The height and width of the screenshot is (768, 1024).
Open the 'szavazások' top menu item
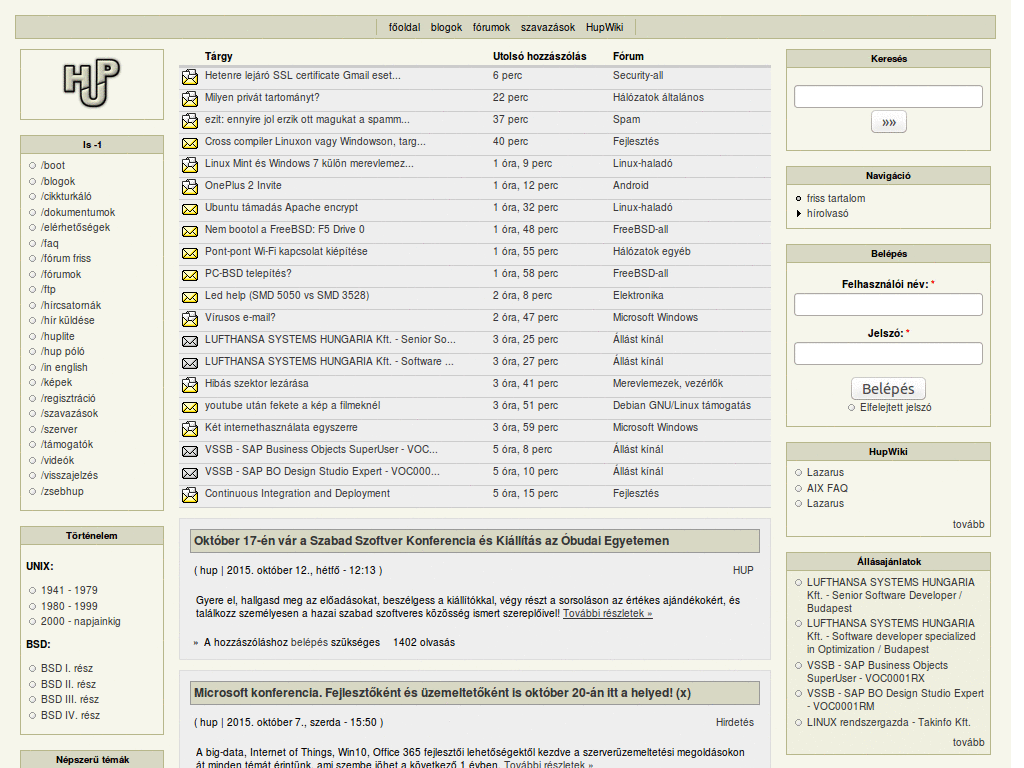pyautogui.click(x=547, y=27)
